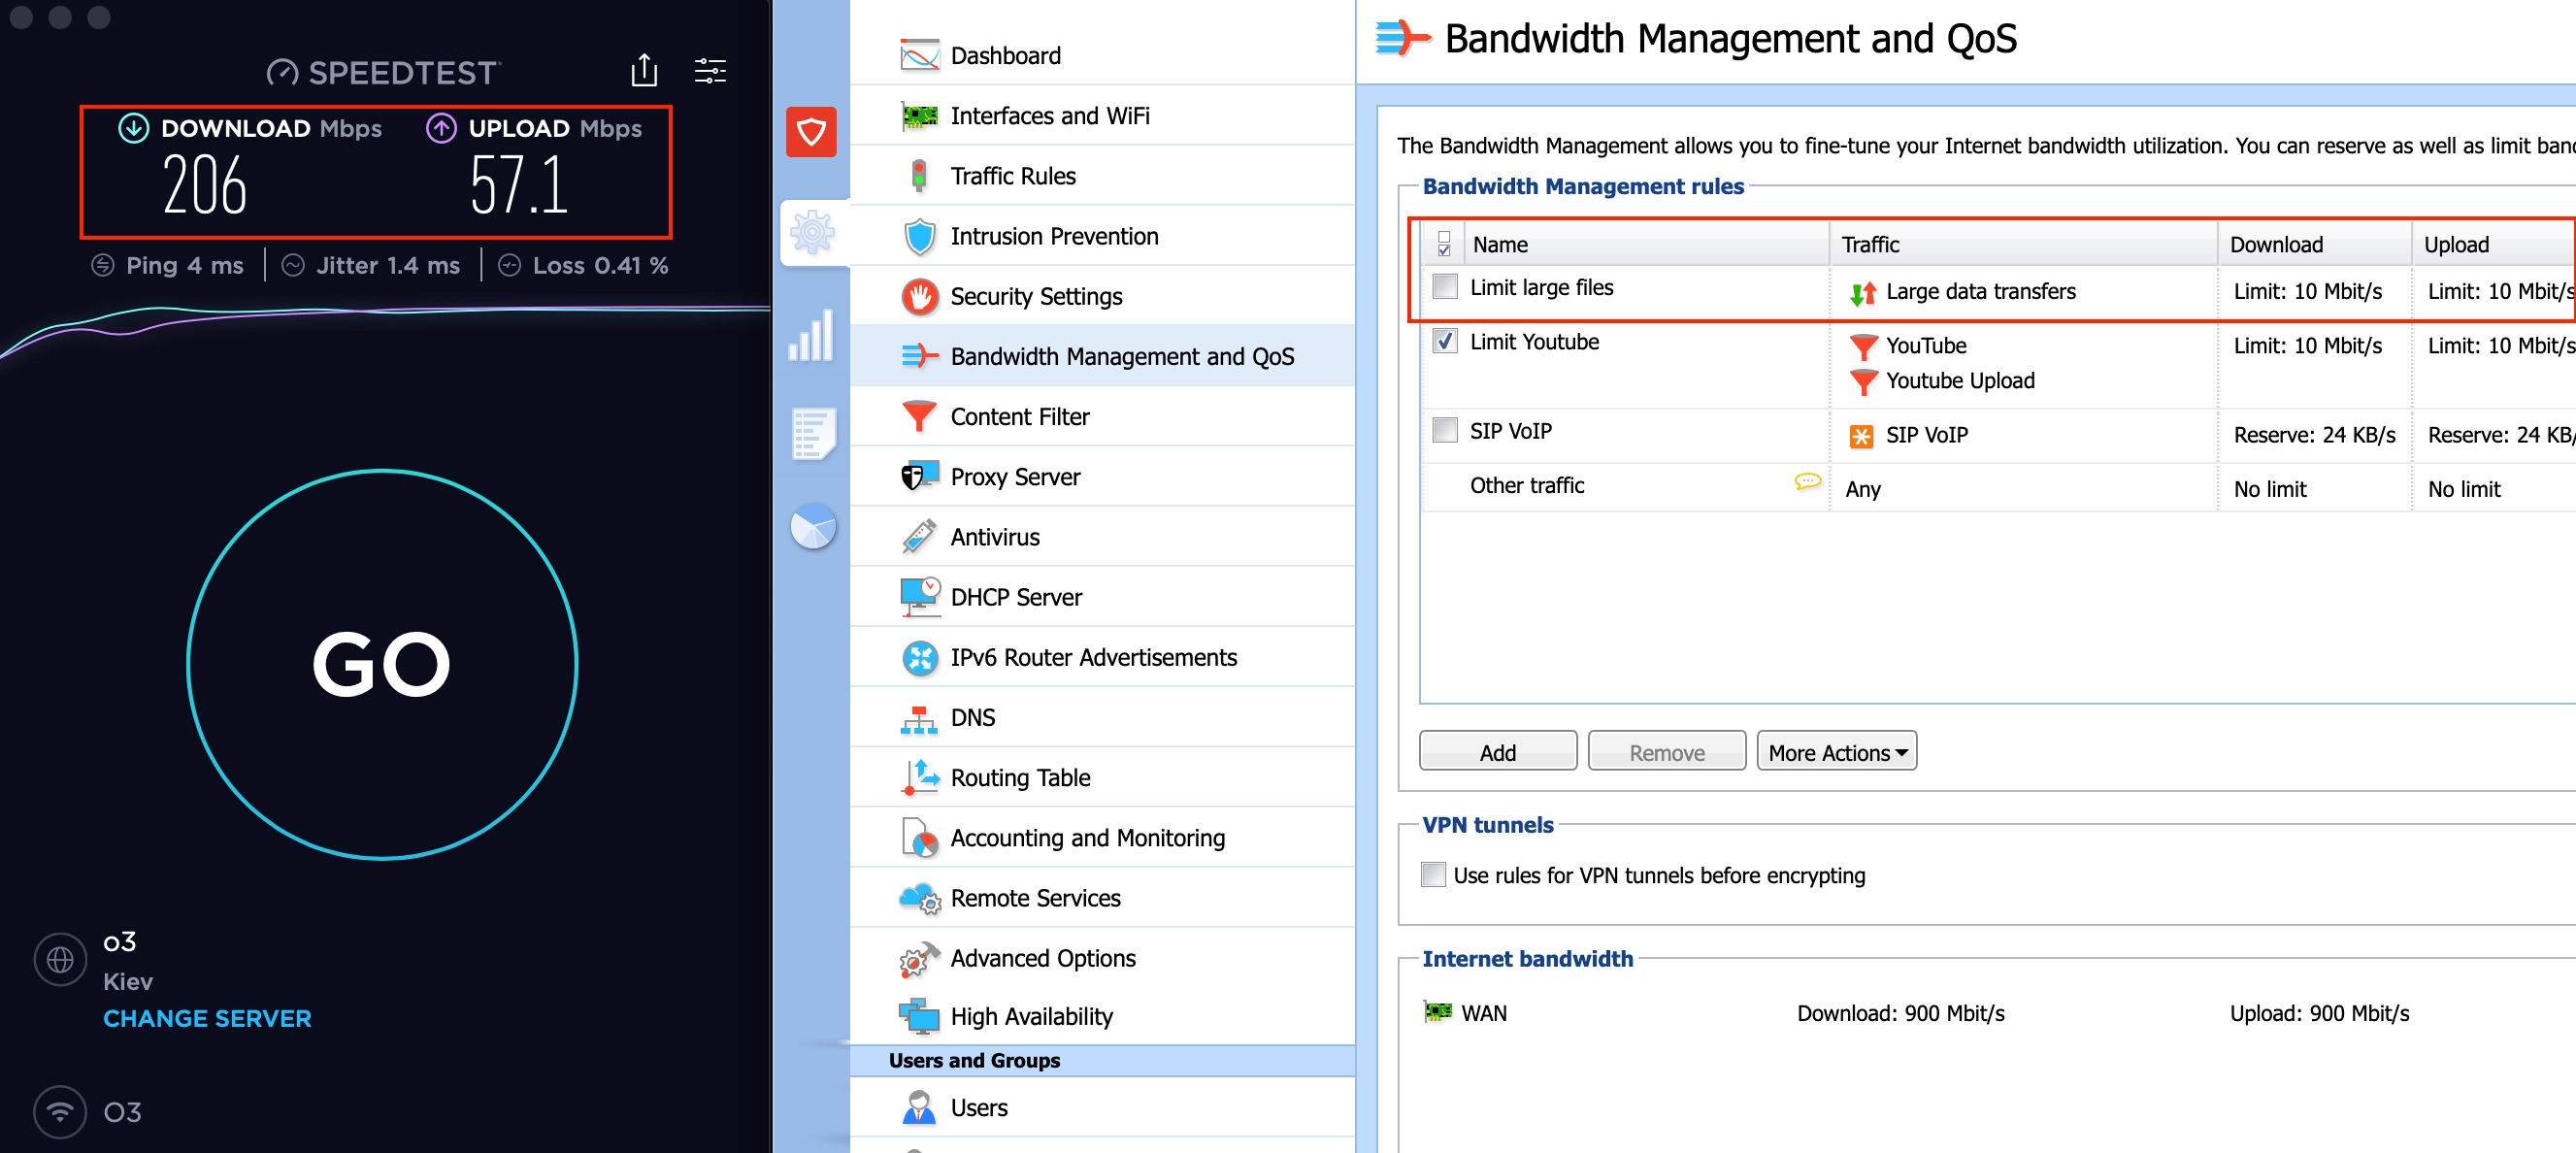
Task: Open the logs document sidebar icon
Action: coord(812,433)
